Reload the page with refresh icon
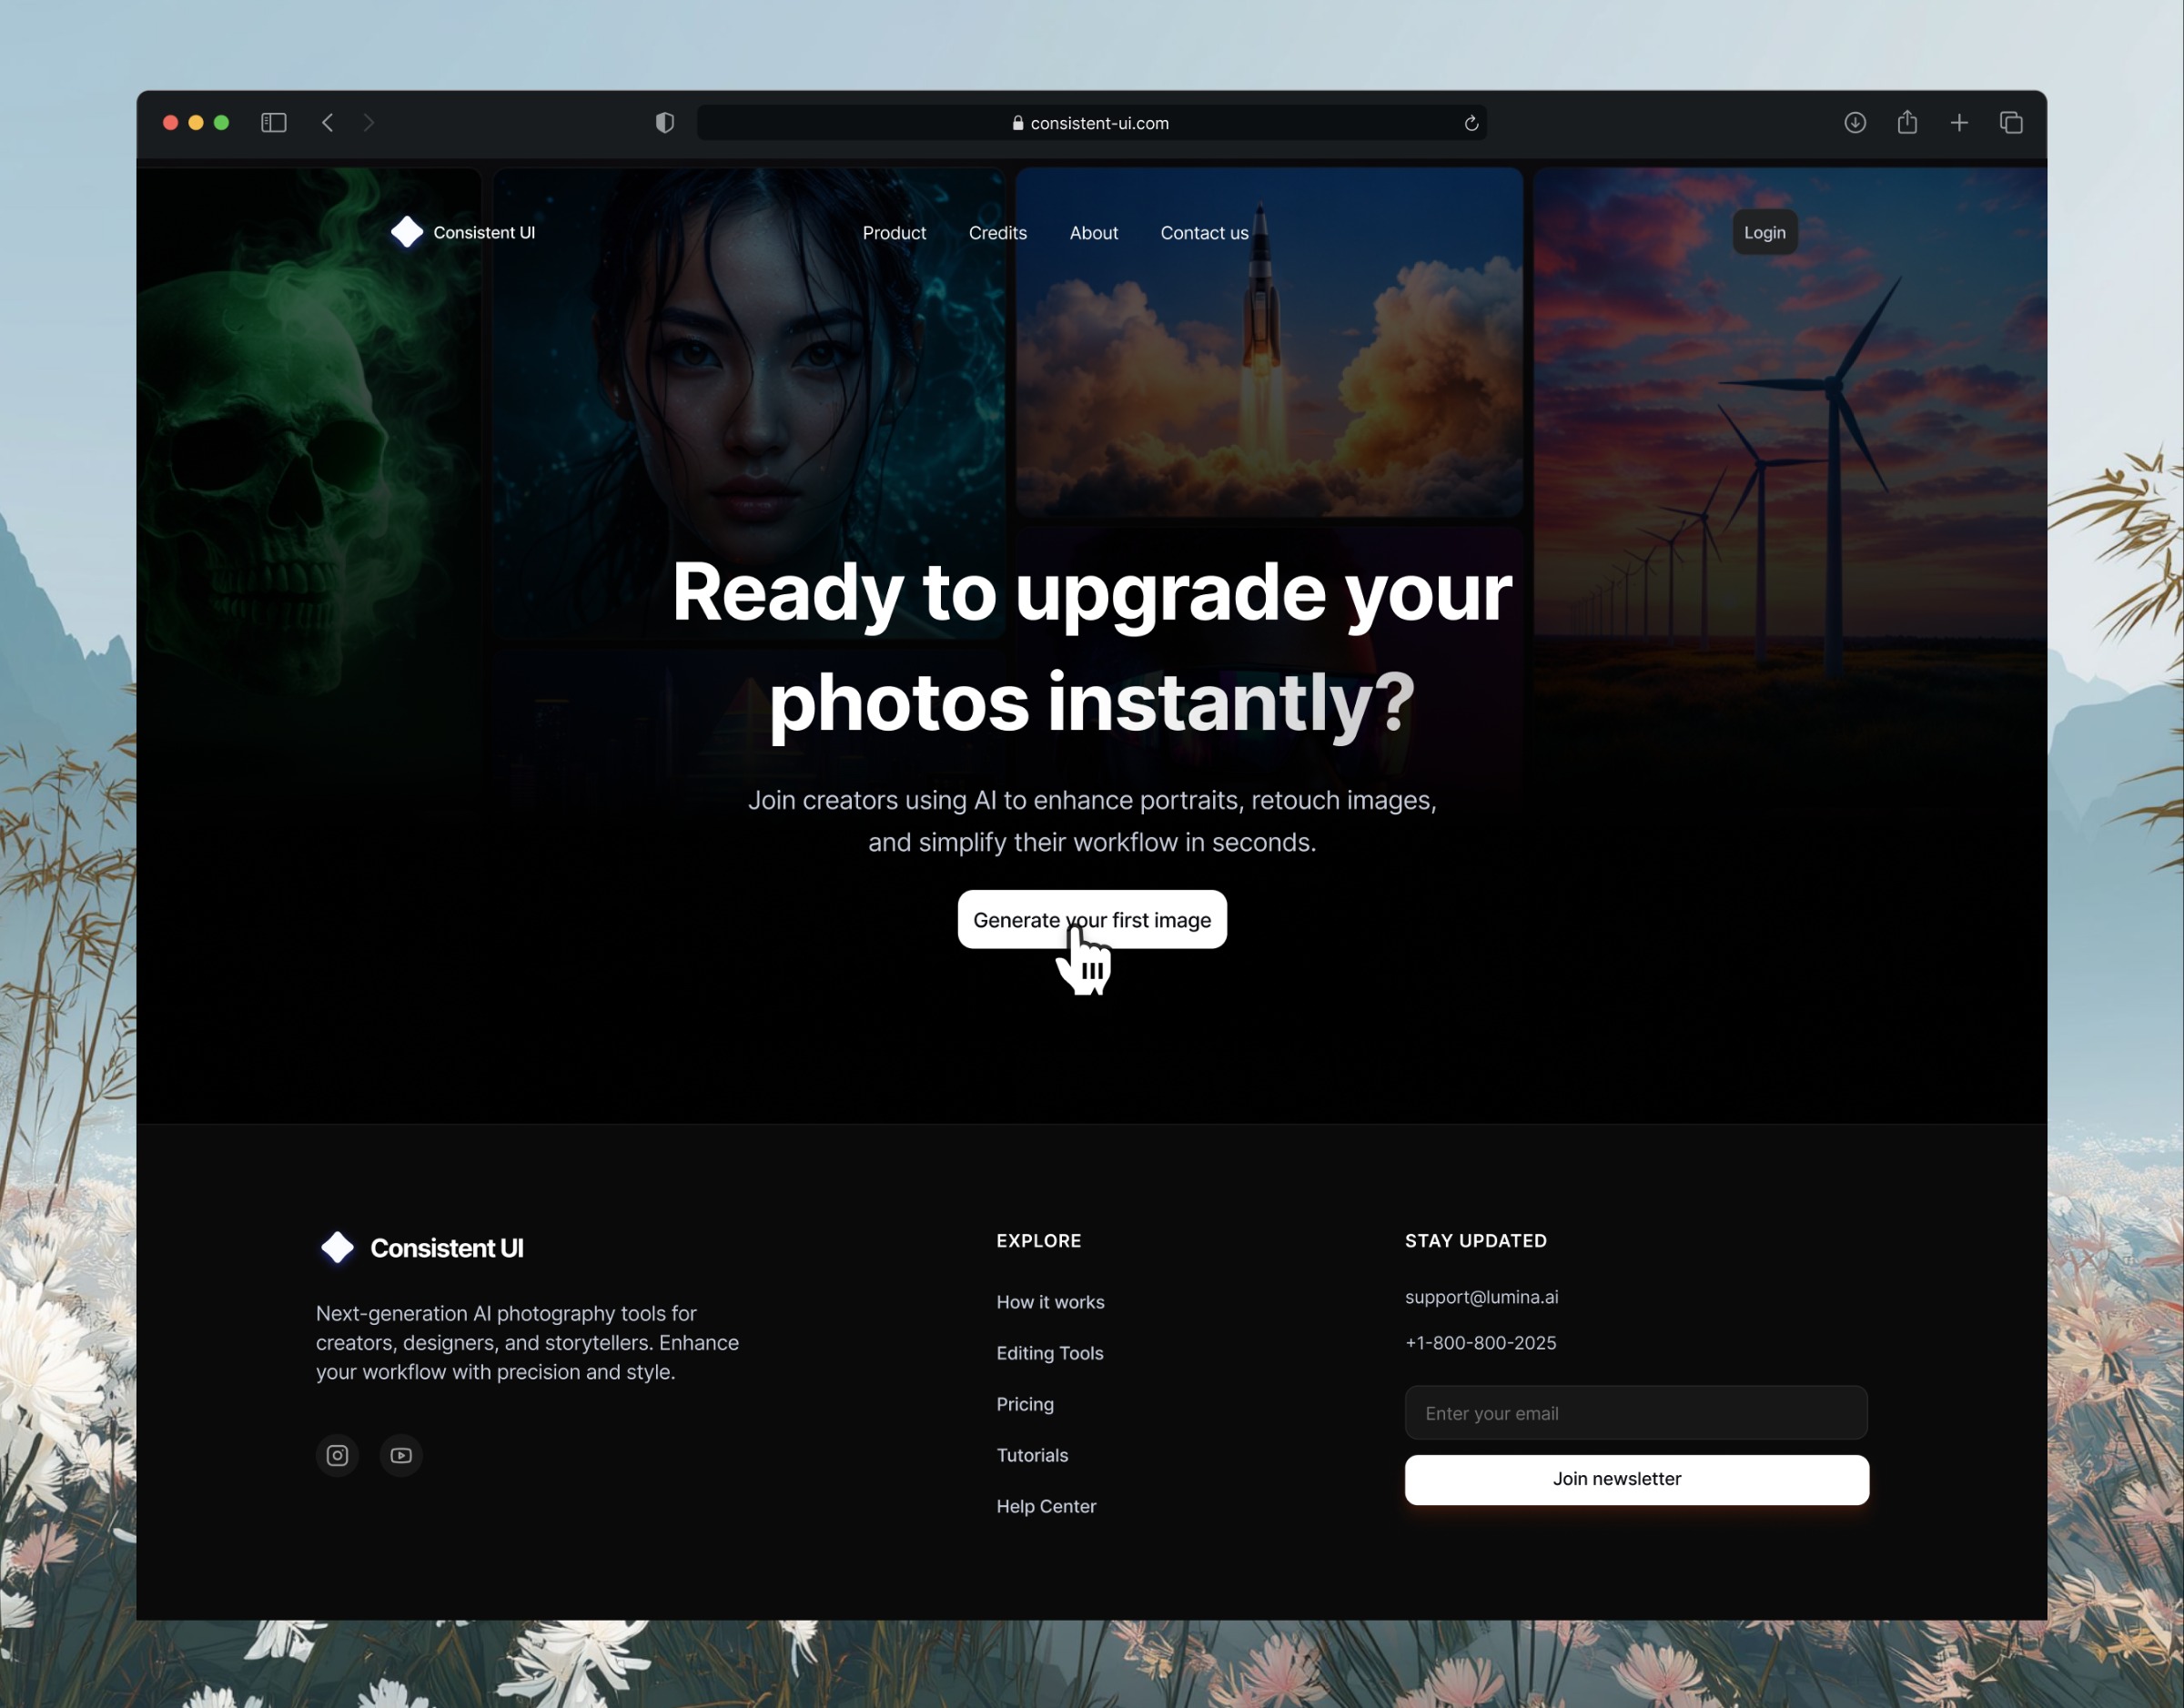 point(1471,123)
